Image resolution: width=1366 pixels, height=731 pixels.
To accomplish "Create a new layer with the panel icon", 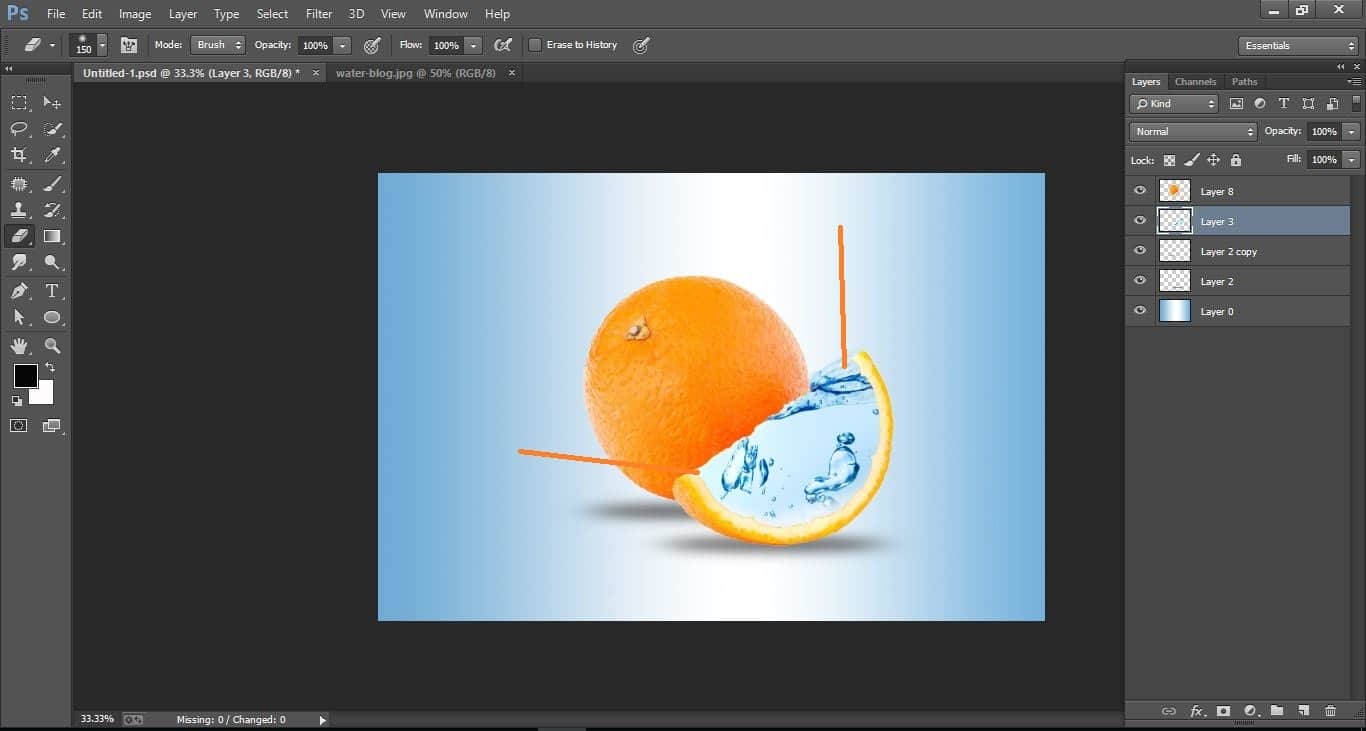I will [x=1303, y=711].
